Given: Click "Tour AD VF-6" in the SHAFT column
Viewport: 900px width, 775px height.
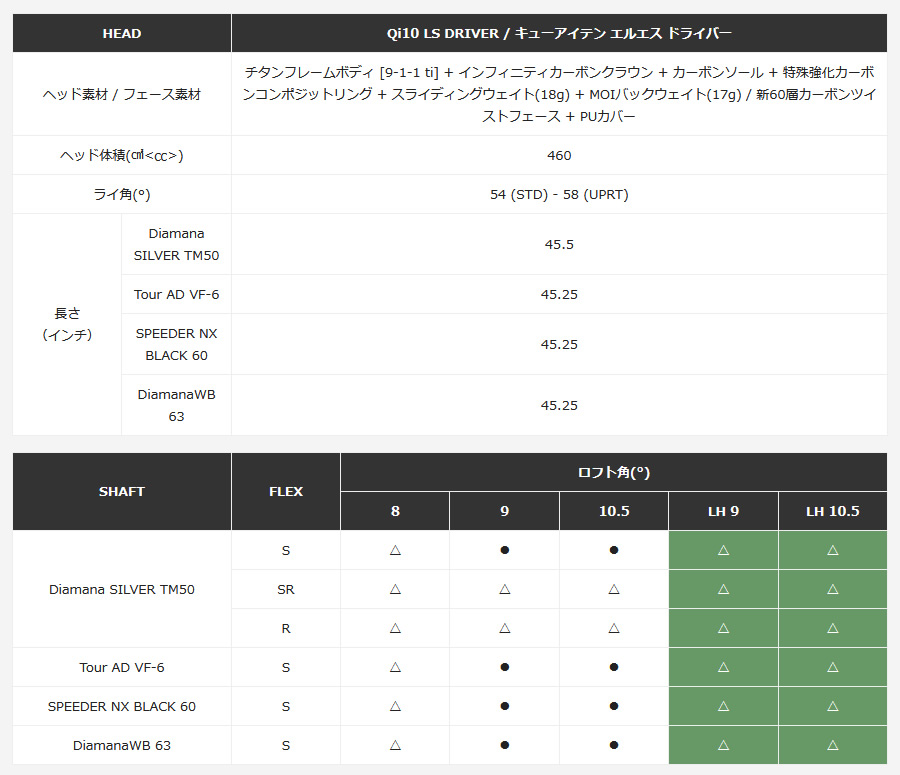Looking at the screenshot, I should (122, 668).
